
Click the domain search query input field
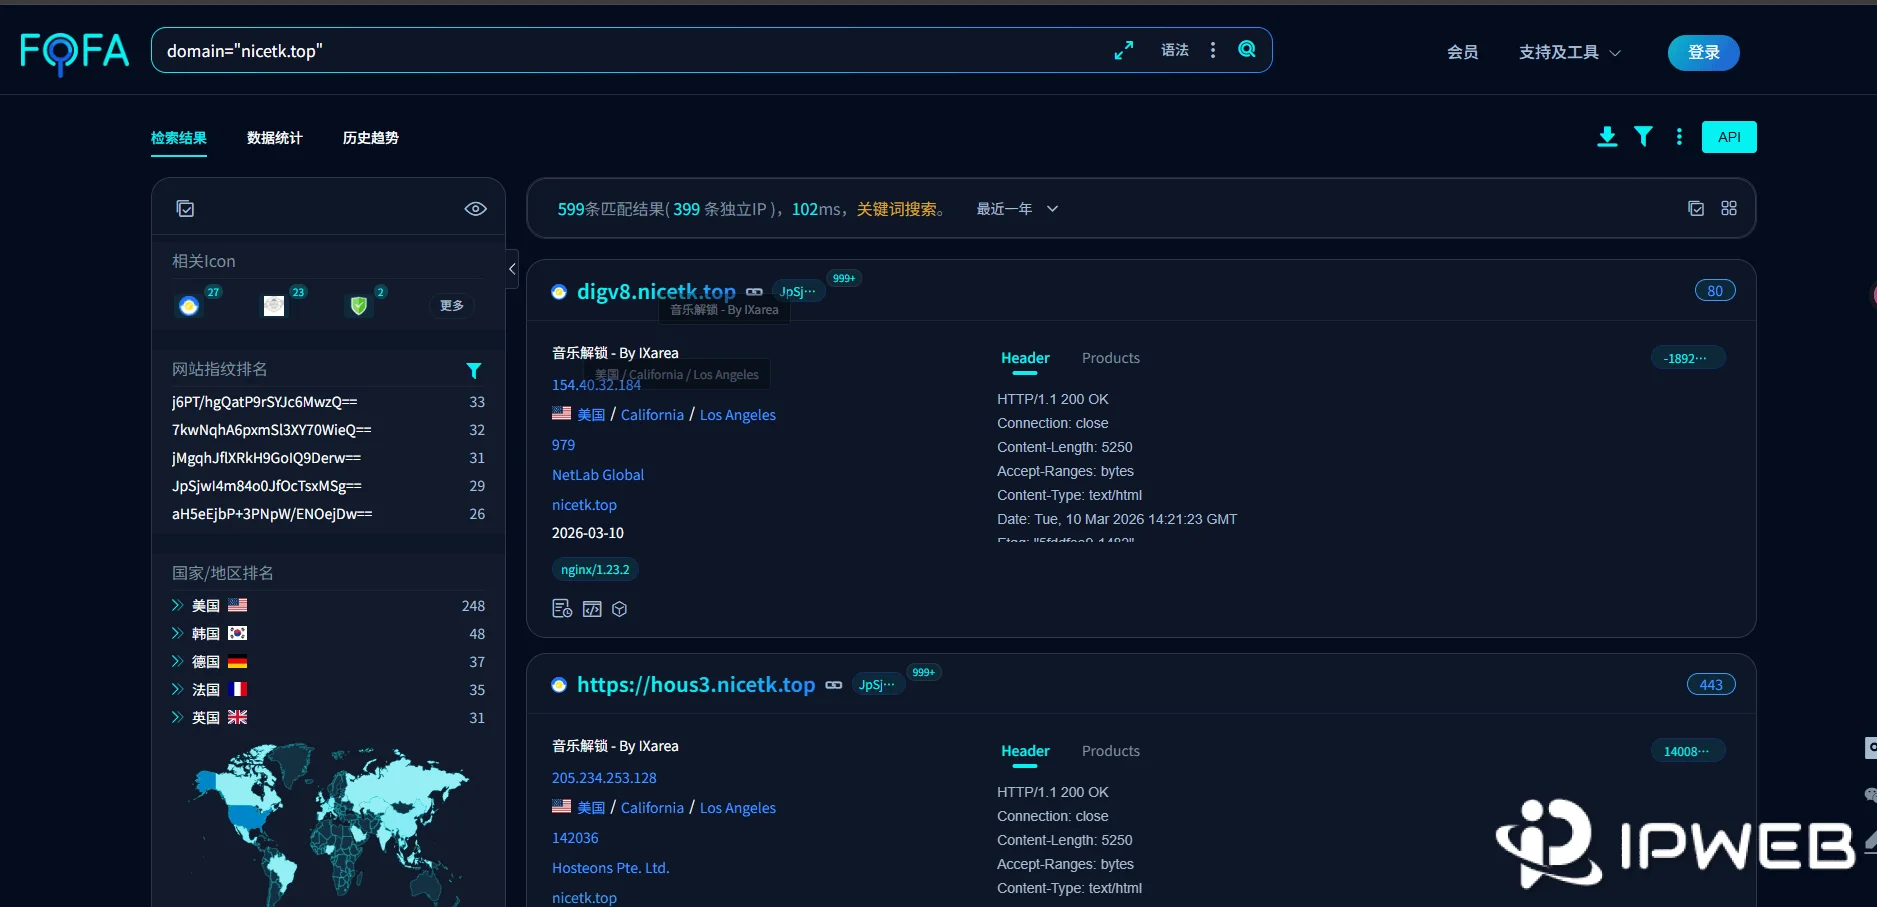point(630,51)
